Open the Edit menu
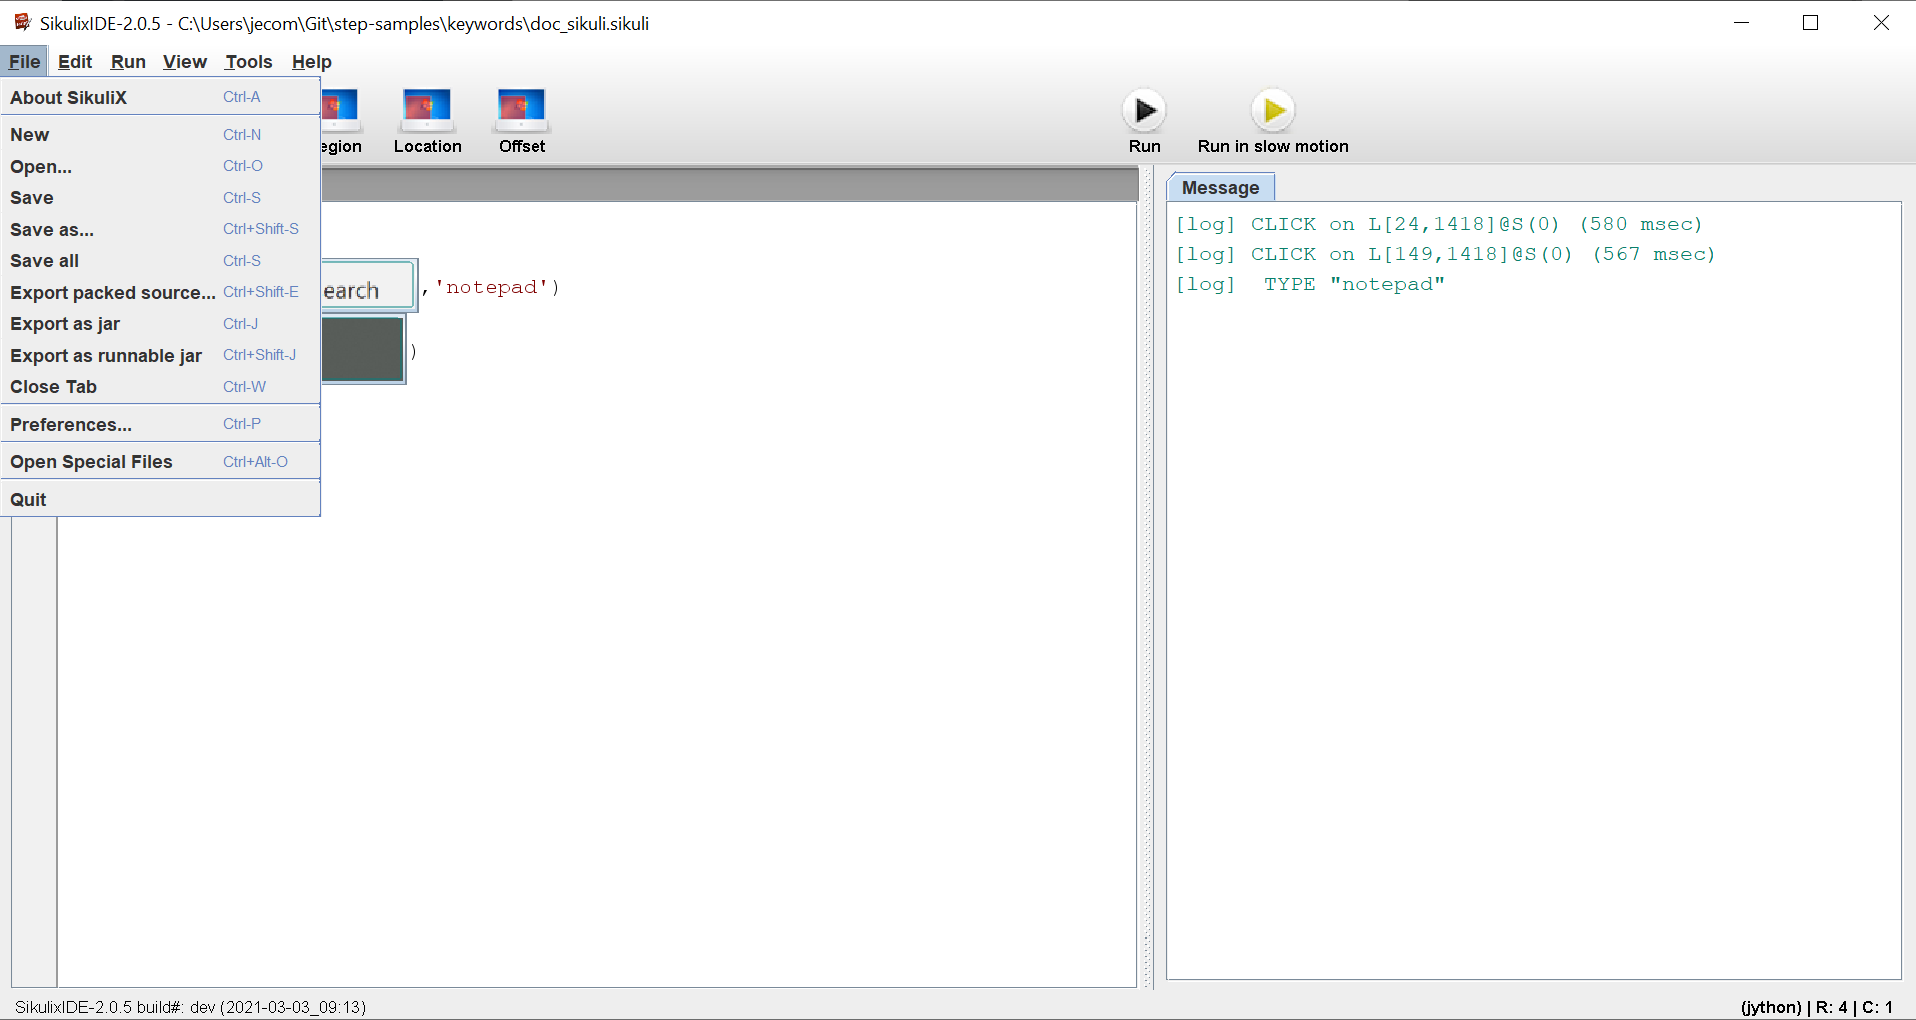 point(74,61)
